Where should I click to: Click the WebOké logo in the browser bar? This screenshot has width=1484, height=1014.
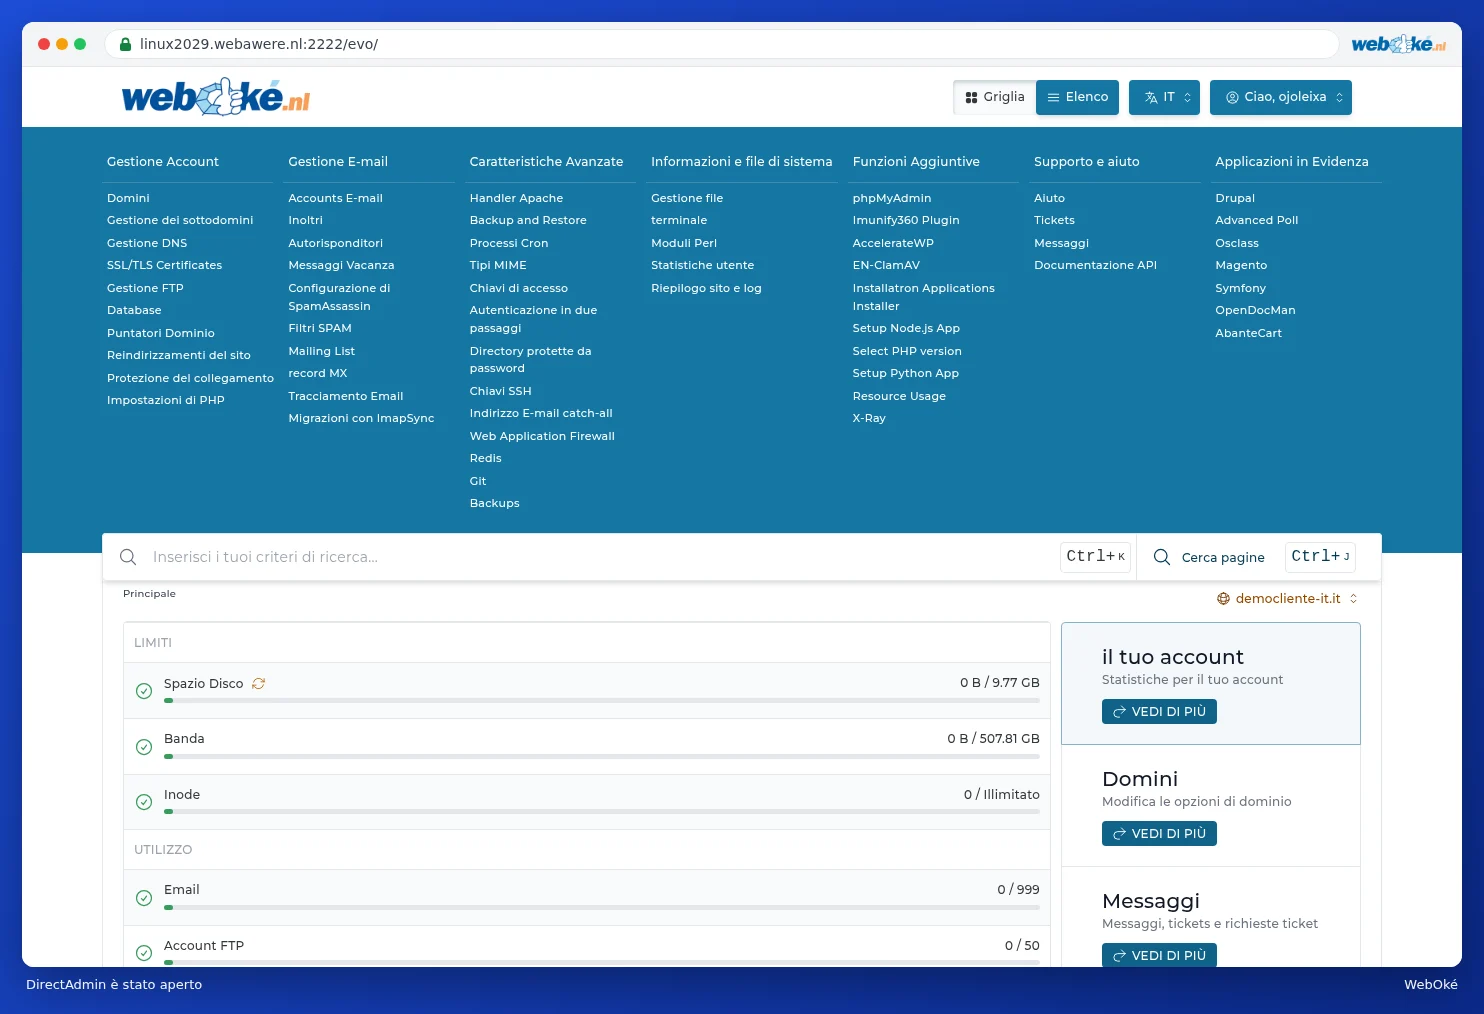(x=1399, y=44)
